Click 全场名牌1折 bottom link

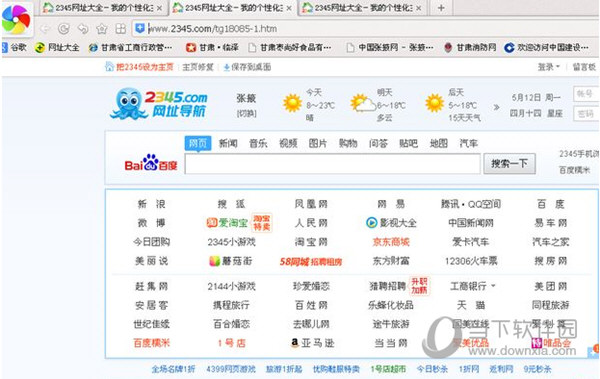[173, 369]
